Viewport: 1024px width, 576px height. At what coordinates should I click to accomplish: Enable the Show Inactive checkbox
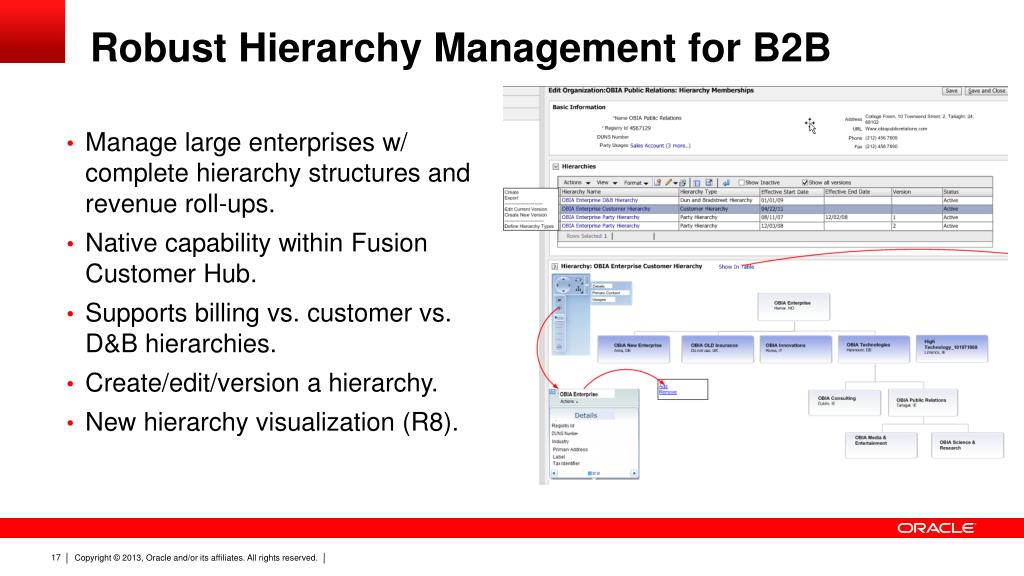tap(741, 183)
